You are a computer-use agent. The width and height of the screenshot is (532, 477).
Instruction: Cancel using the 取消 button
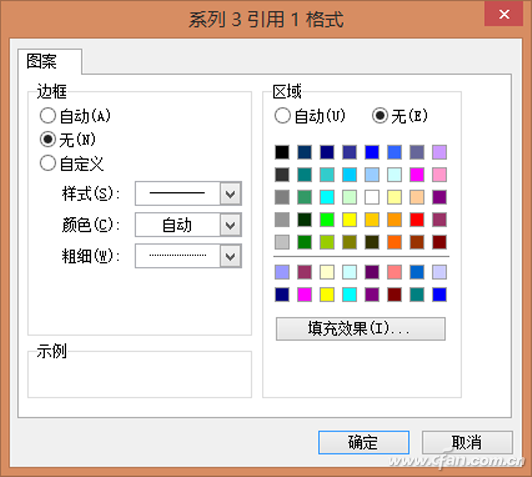point(467,442)
